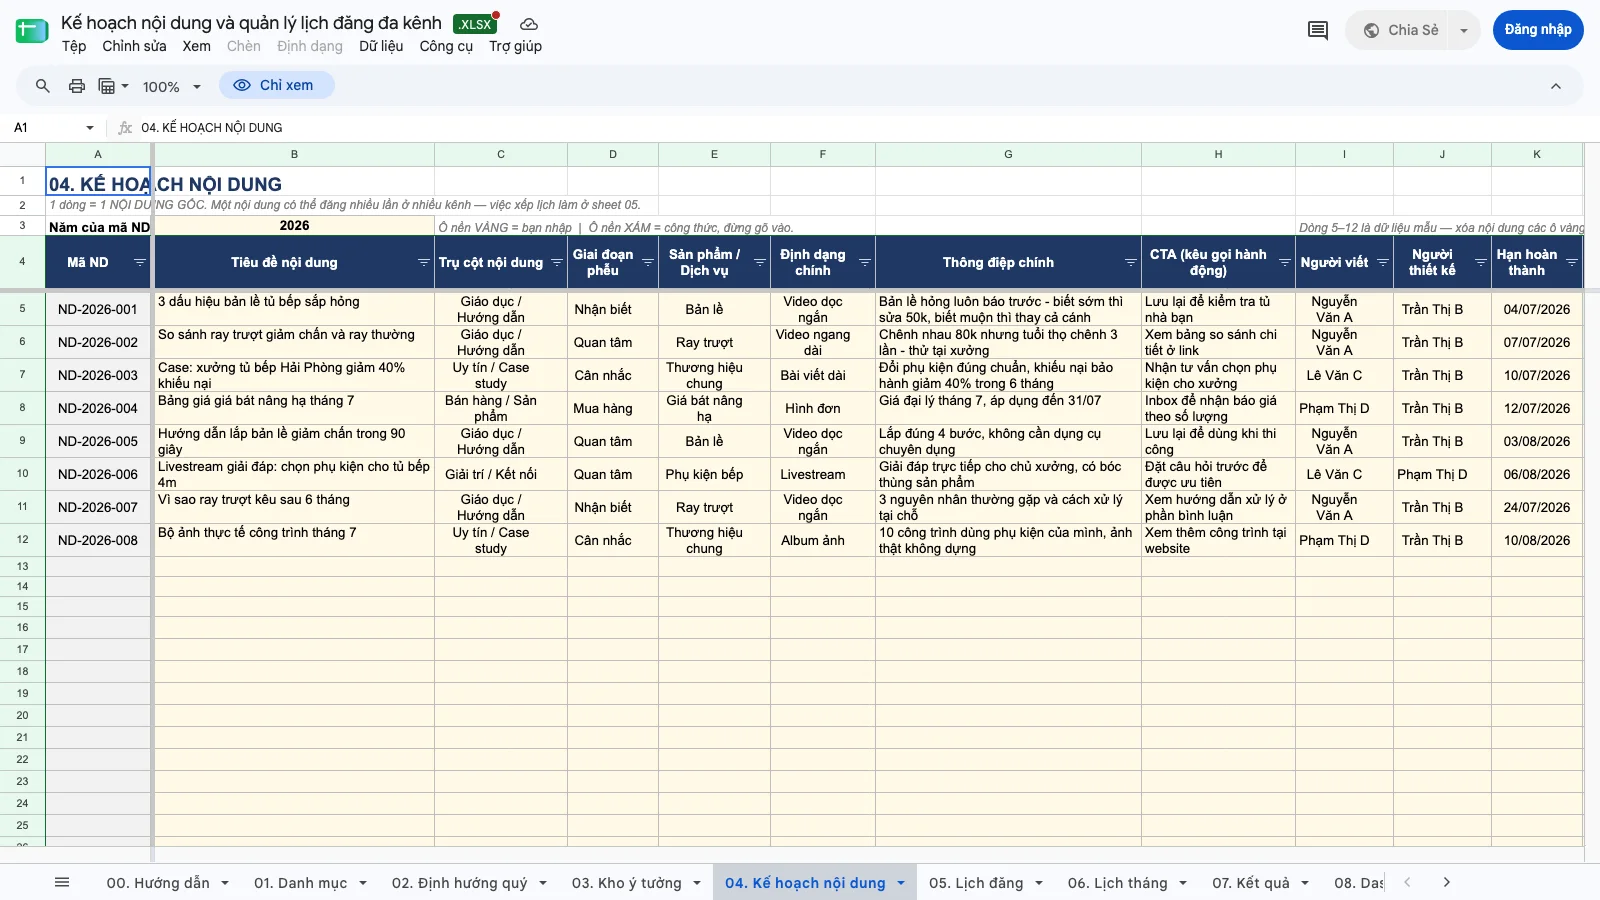This screenshot has width=1600, height=900.
Task: Switch to 03. Kho ý tưởng sheet tab
Action: [626, 883]
